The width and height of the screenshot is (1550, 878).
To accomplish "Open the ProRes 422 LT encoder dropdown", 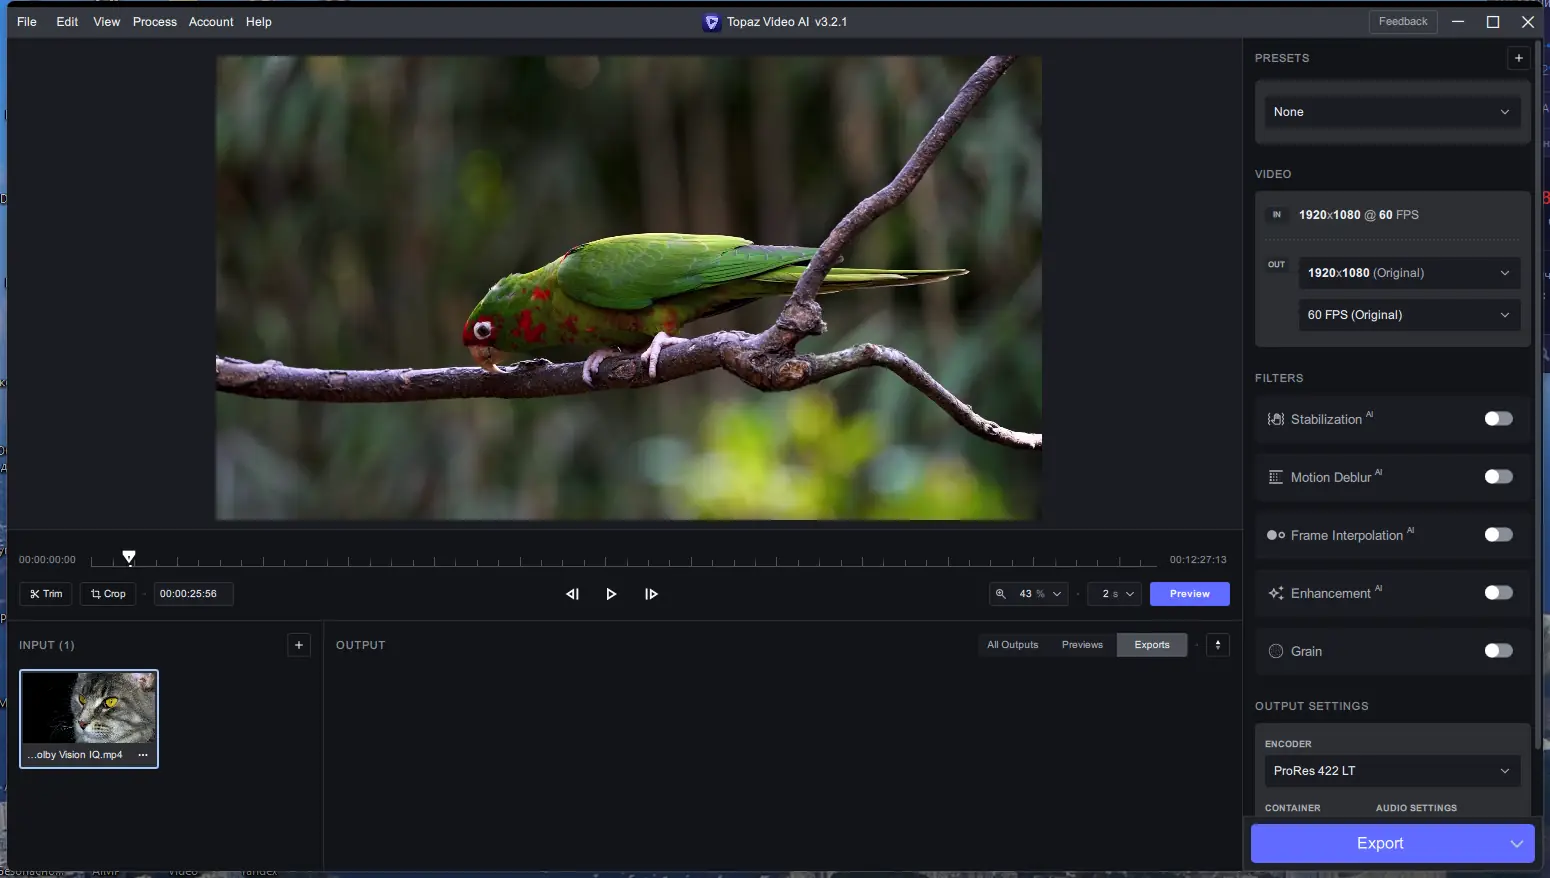I will tap(1391, 771).
